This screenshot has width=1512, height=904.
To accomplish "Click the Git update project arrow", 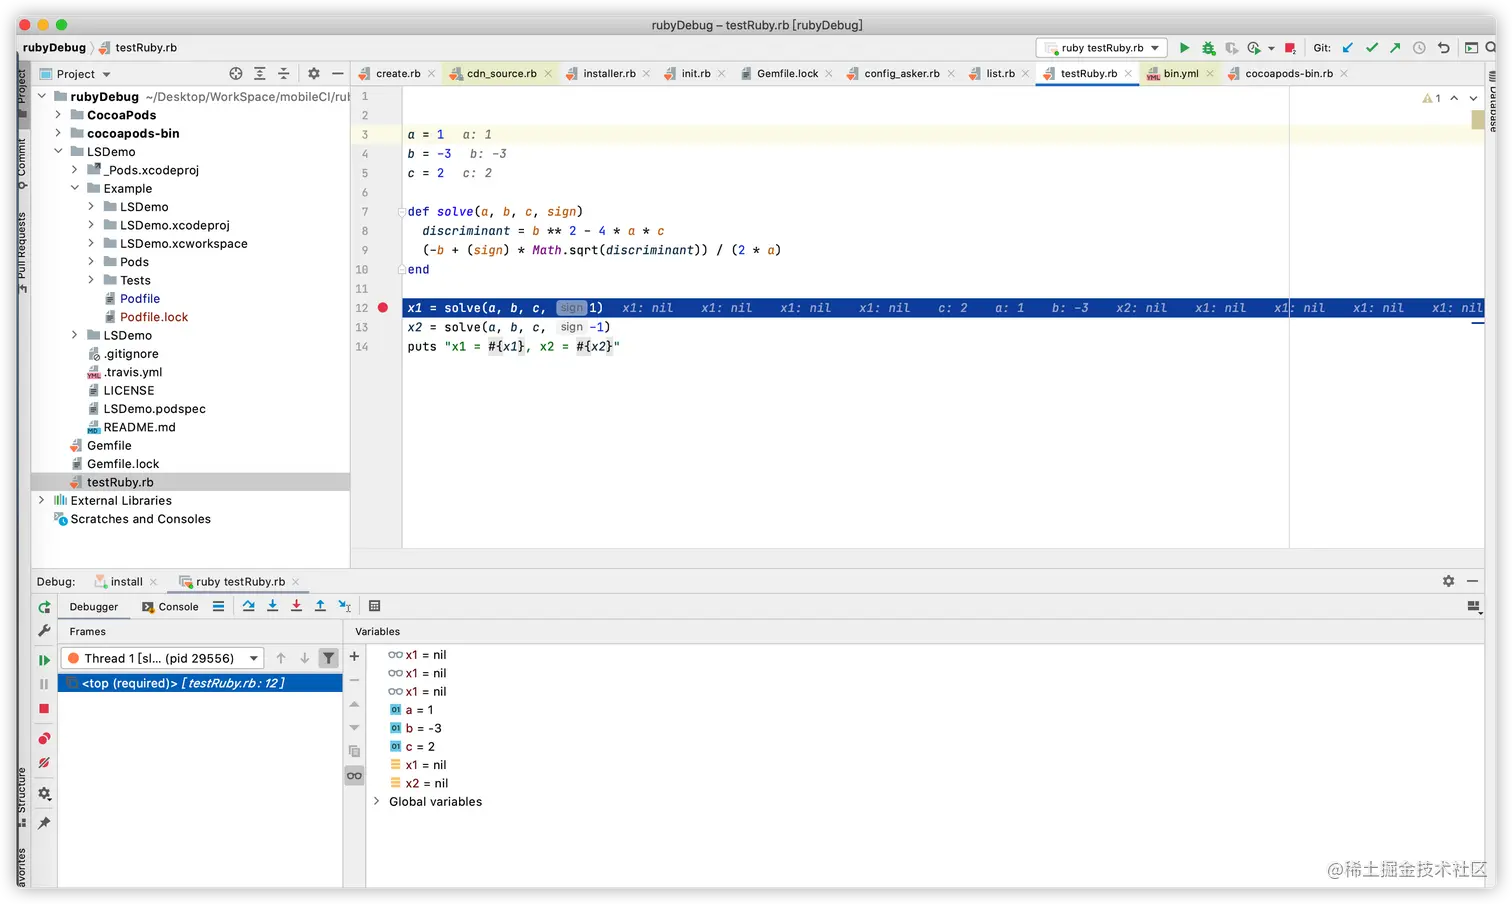I will click(x=1348, y=48).
